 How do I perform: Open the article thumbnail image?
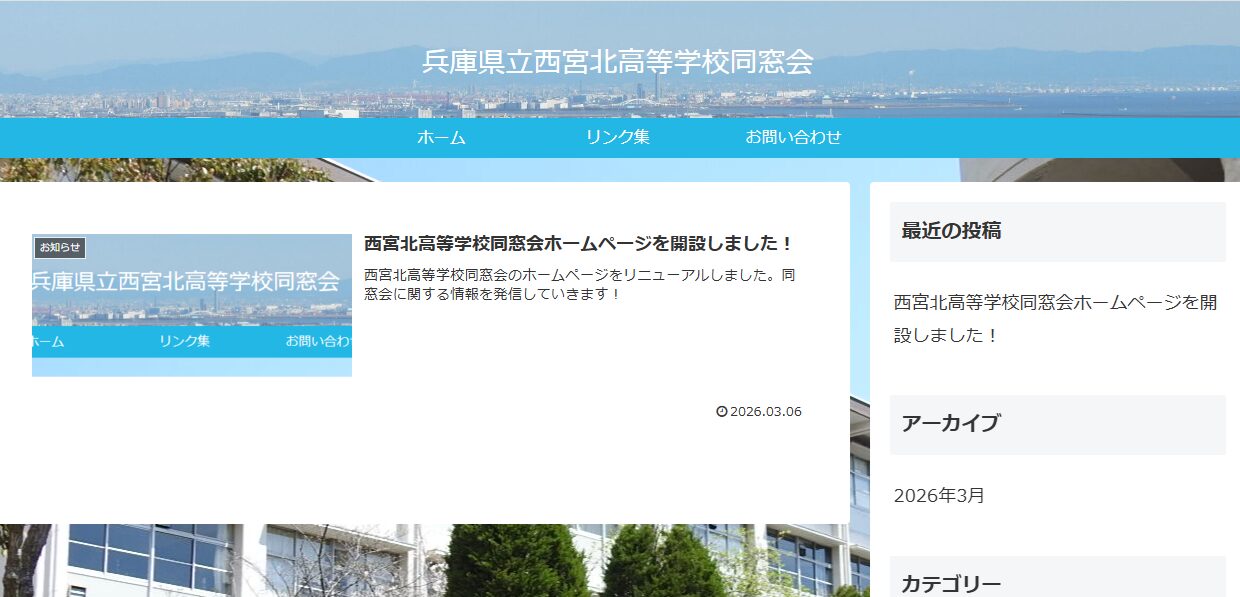click(192, 305)
